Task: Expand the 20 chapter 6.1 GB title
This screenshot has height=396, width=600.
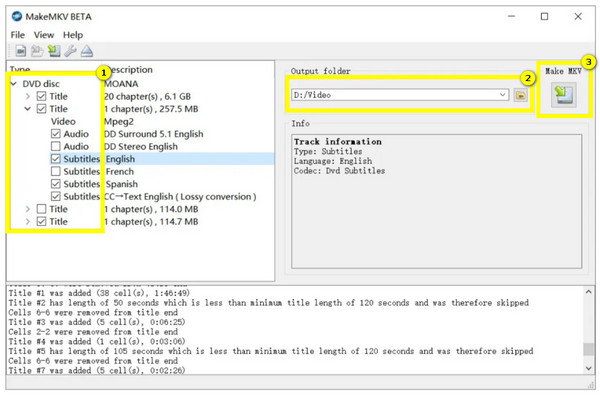Action: click(28, 96)
